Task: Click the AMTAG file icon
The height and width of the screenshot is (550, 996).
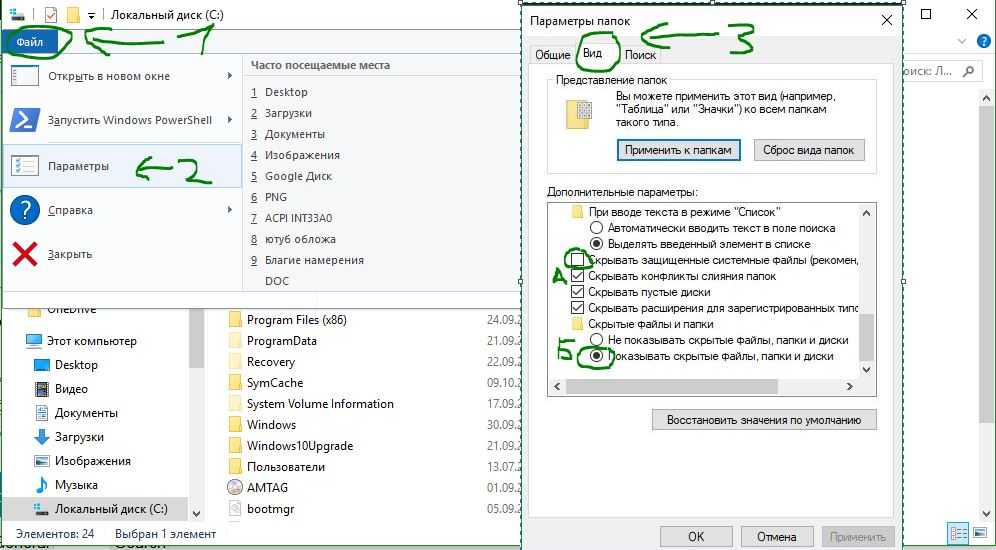Action: click(x=235, y=487)
